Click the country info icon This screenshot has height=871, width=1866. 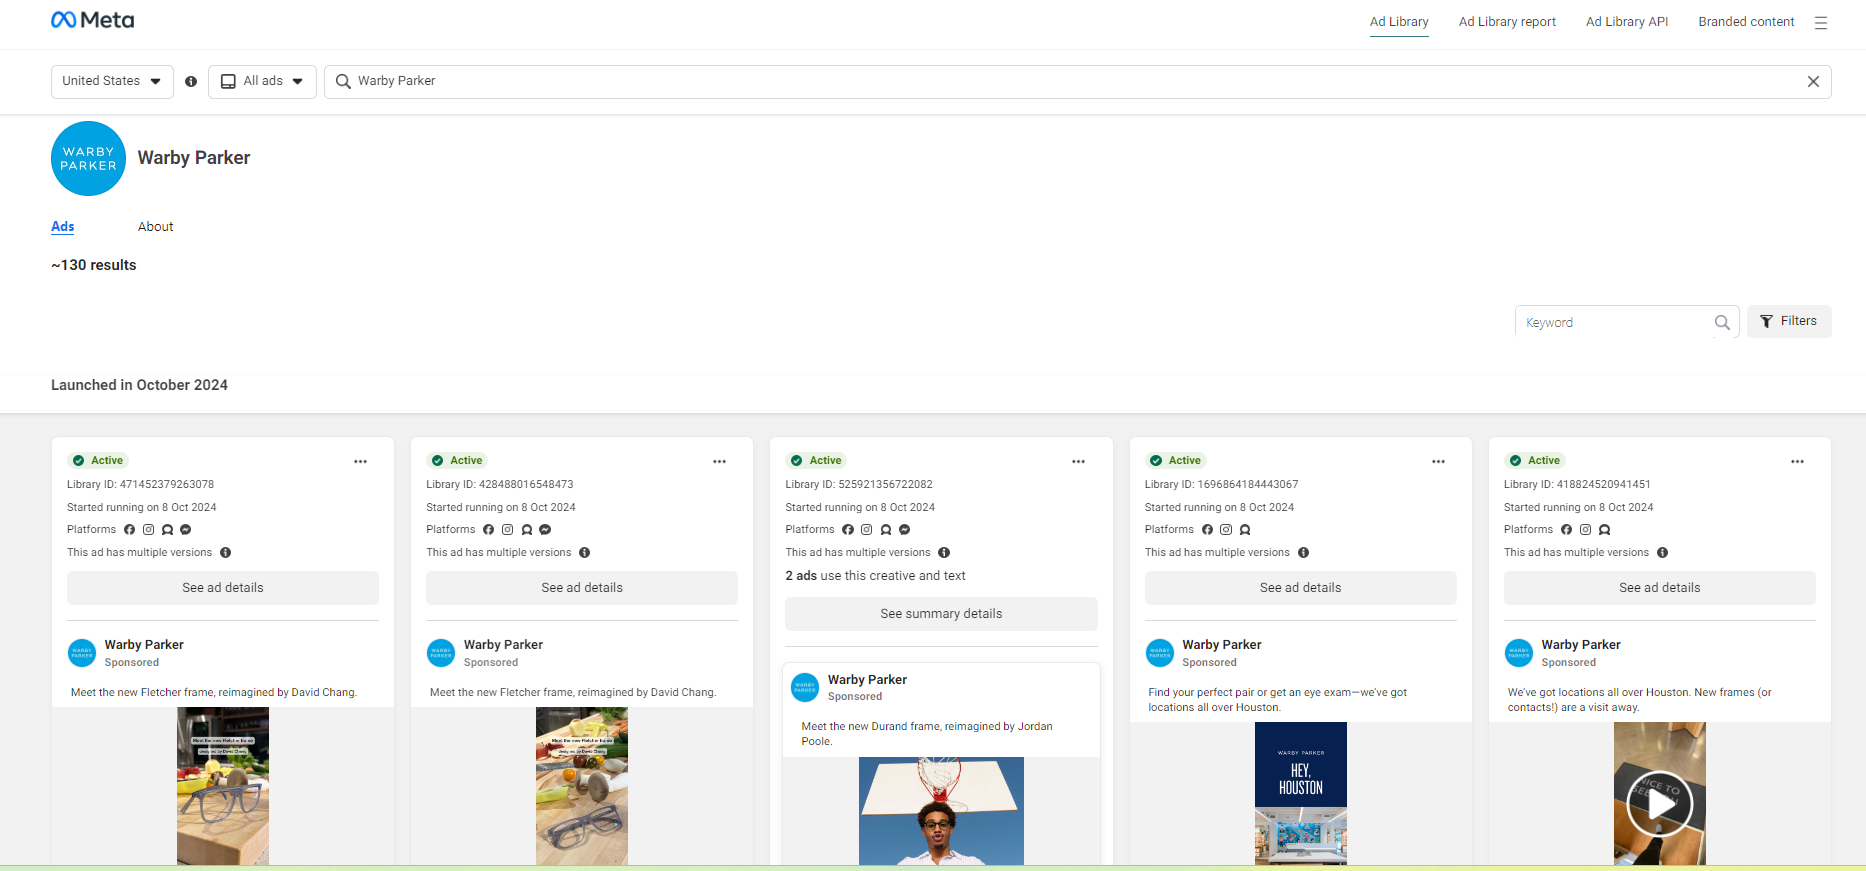[x=191, y=82]
